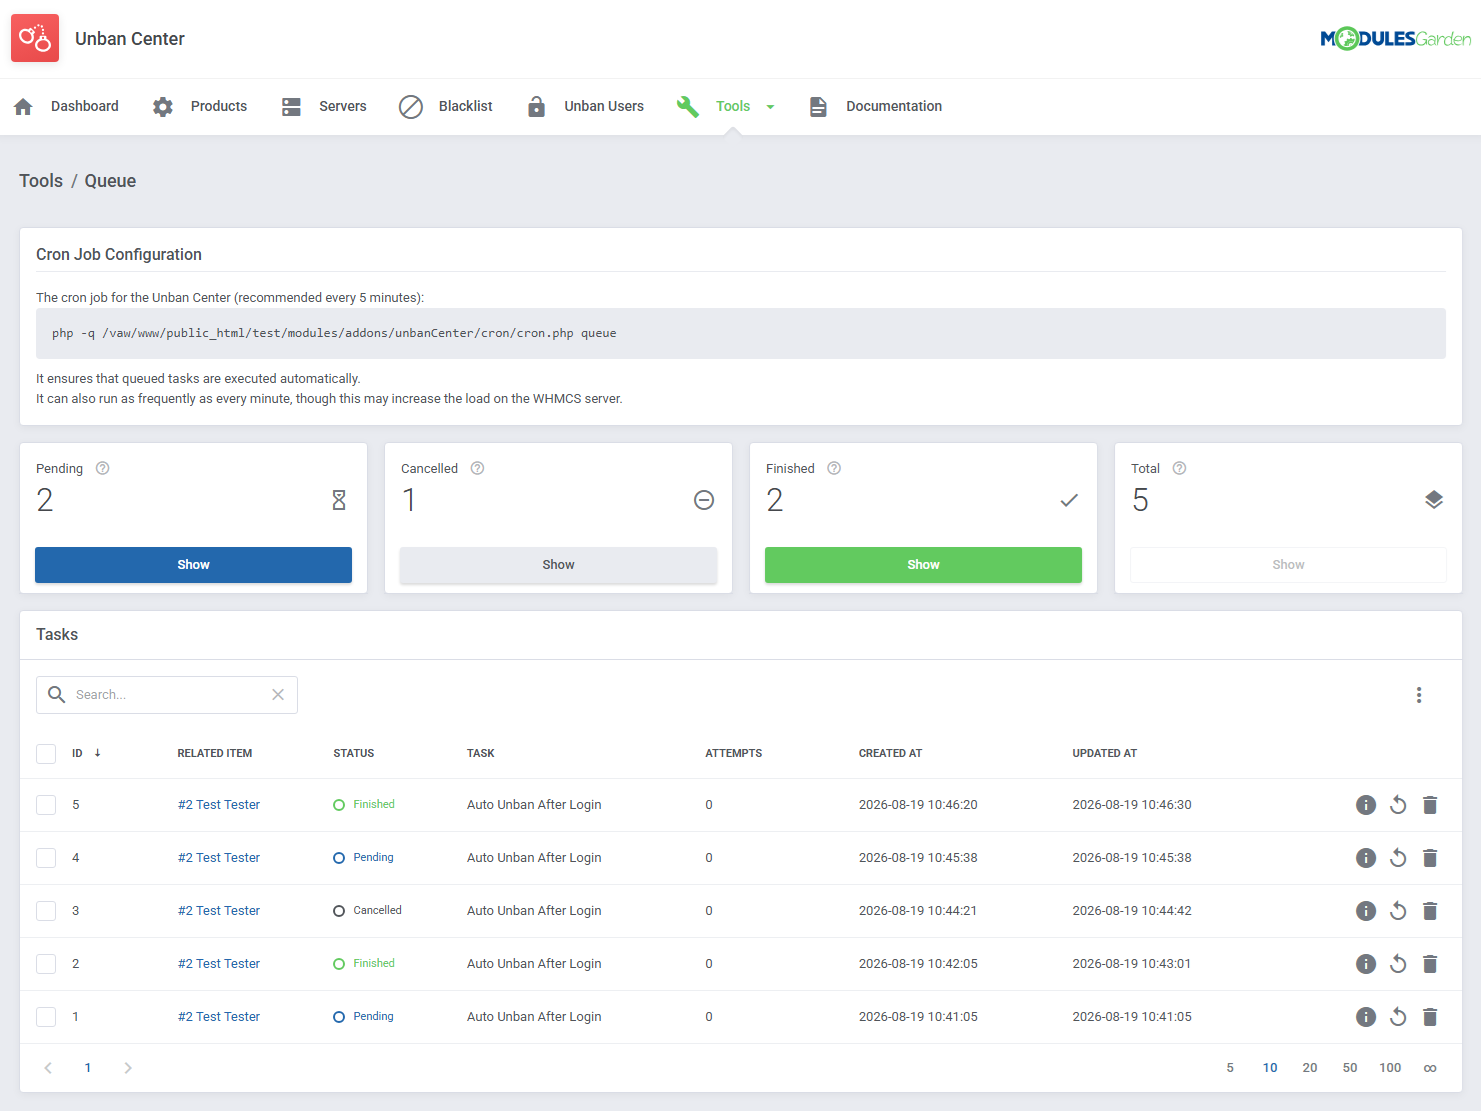The image size is (1481, 1111).
Task: Delete task 2
Action: pos(1430,964)
